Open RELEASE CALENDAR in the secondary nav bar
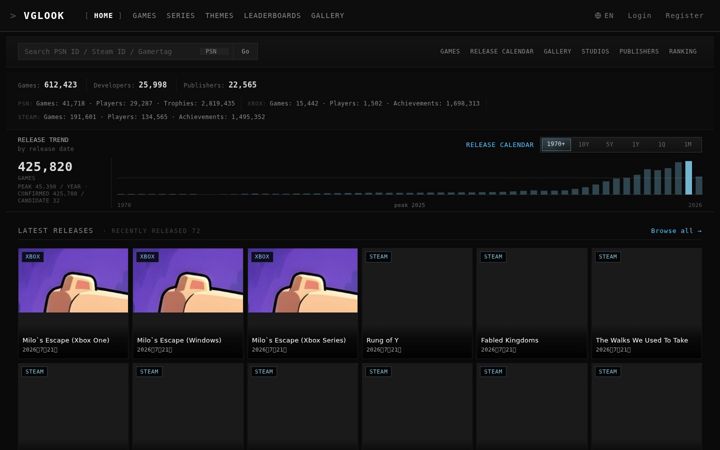 [501, 51]
